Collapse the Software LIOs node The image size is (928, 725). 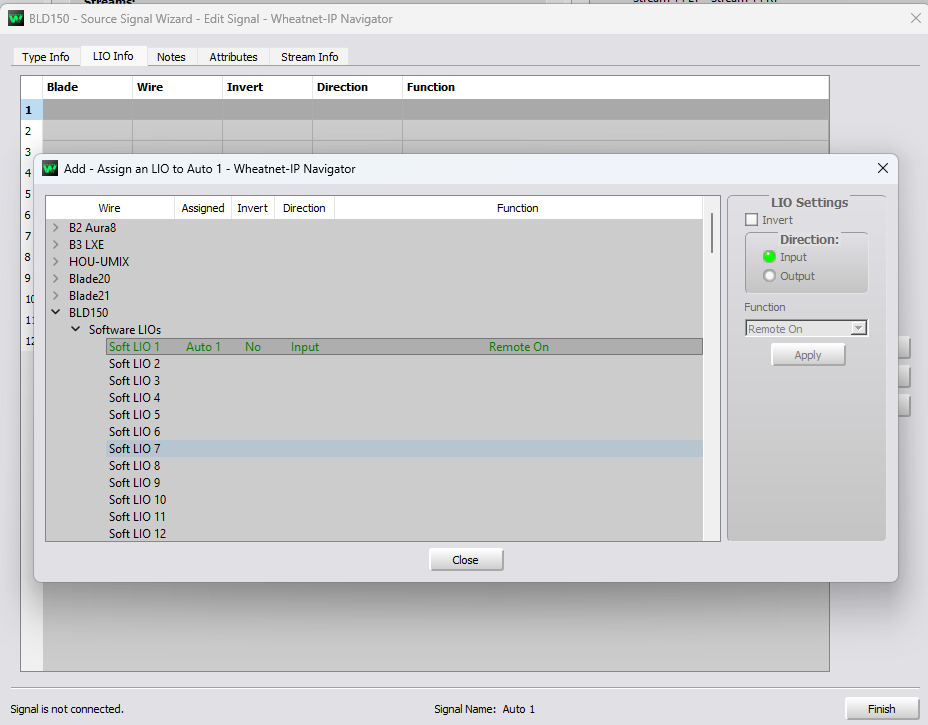pyautogui.click(x=76, y=329)
